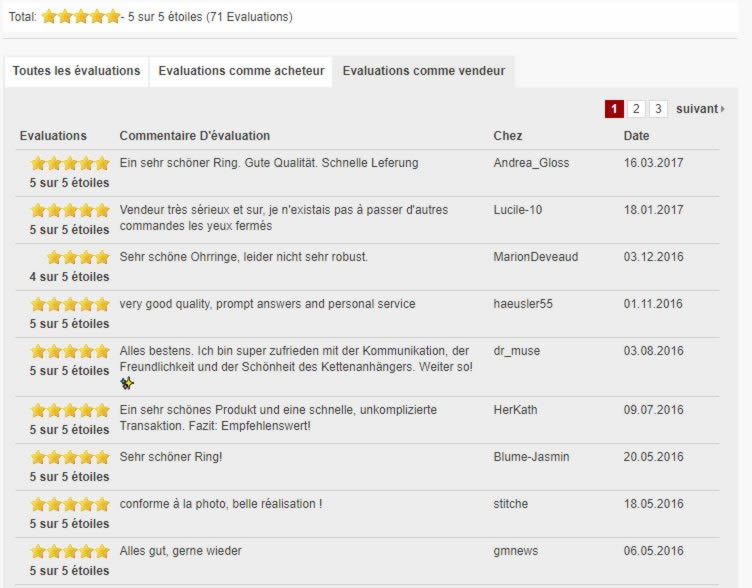Open the Blume-Jasmin user profile
The width and height of the screenshot is (752, 588).
(531, 457)
